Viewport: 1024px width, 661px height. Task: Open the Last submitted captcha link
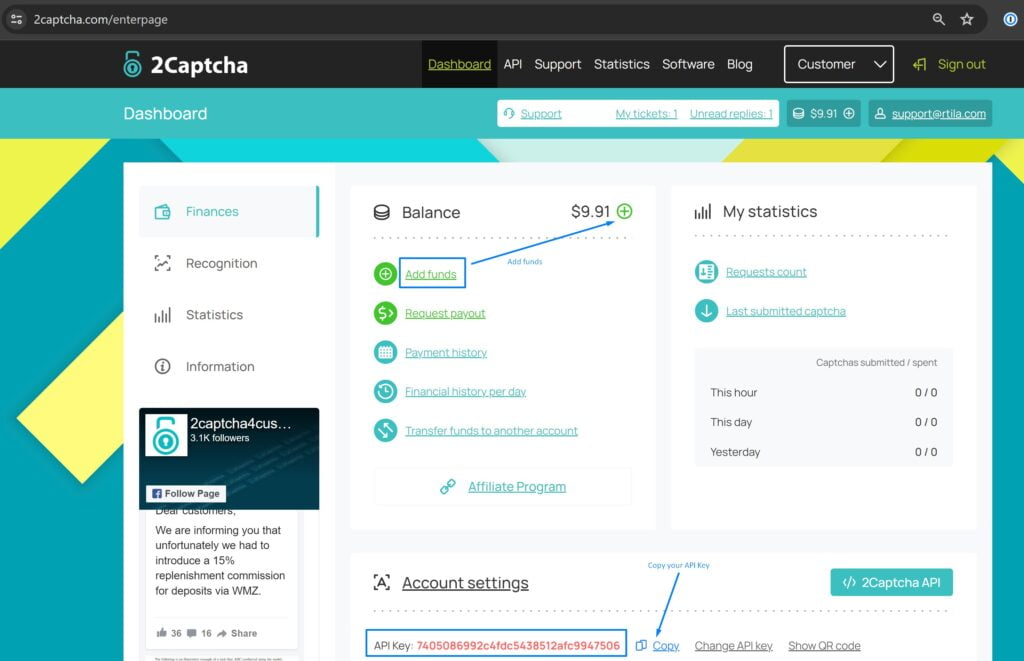tap(786, 312)
